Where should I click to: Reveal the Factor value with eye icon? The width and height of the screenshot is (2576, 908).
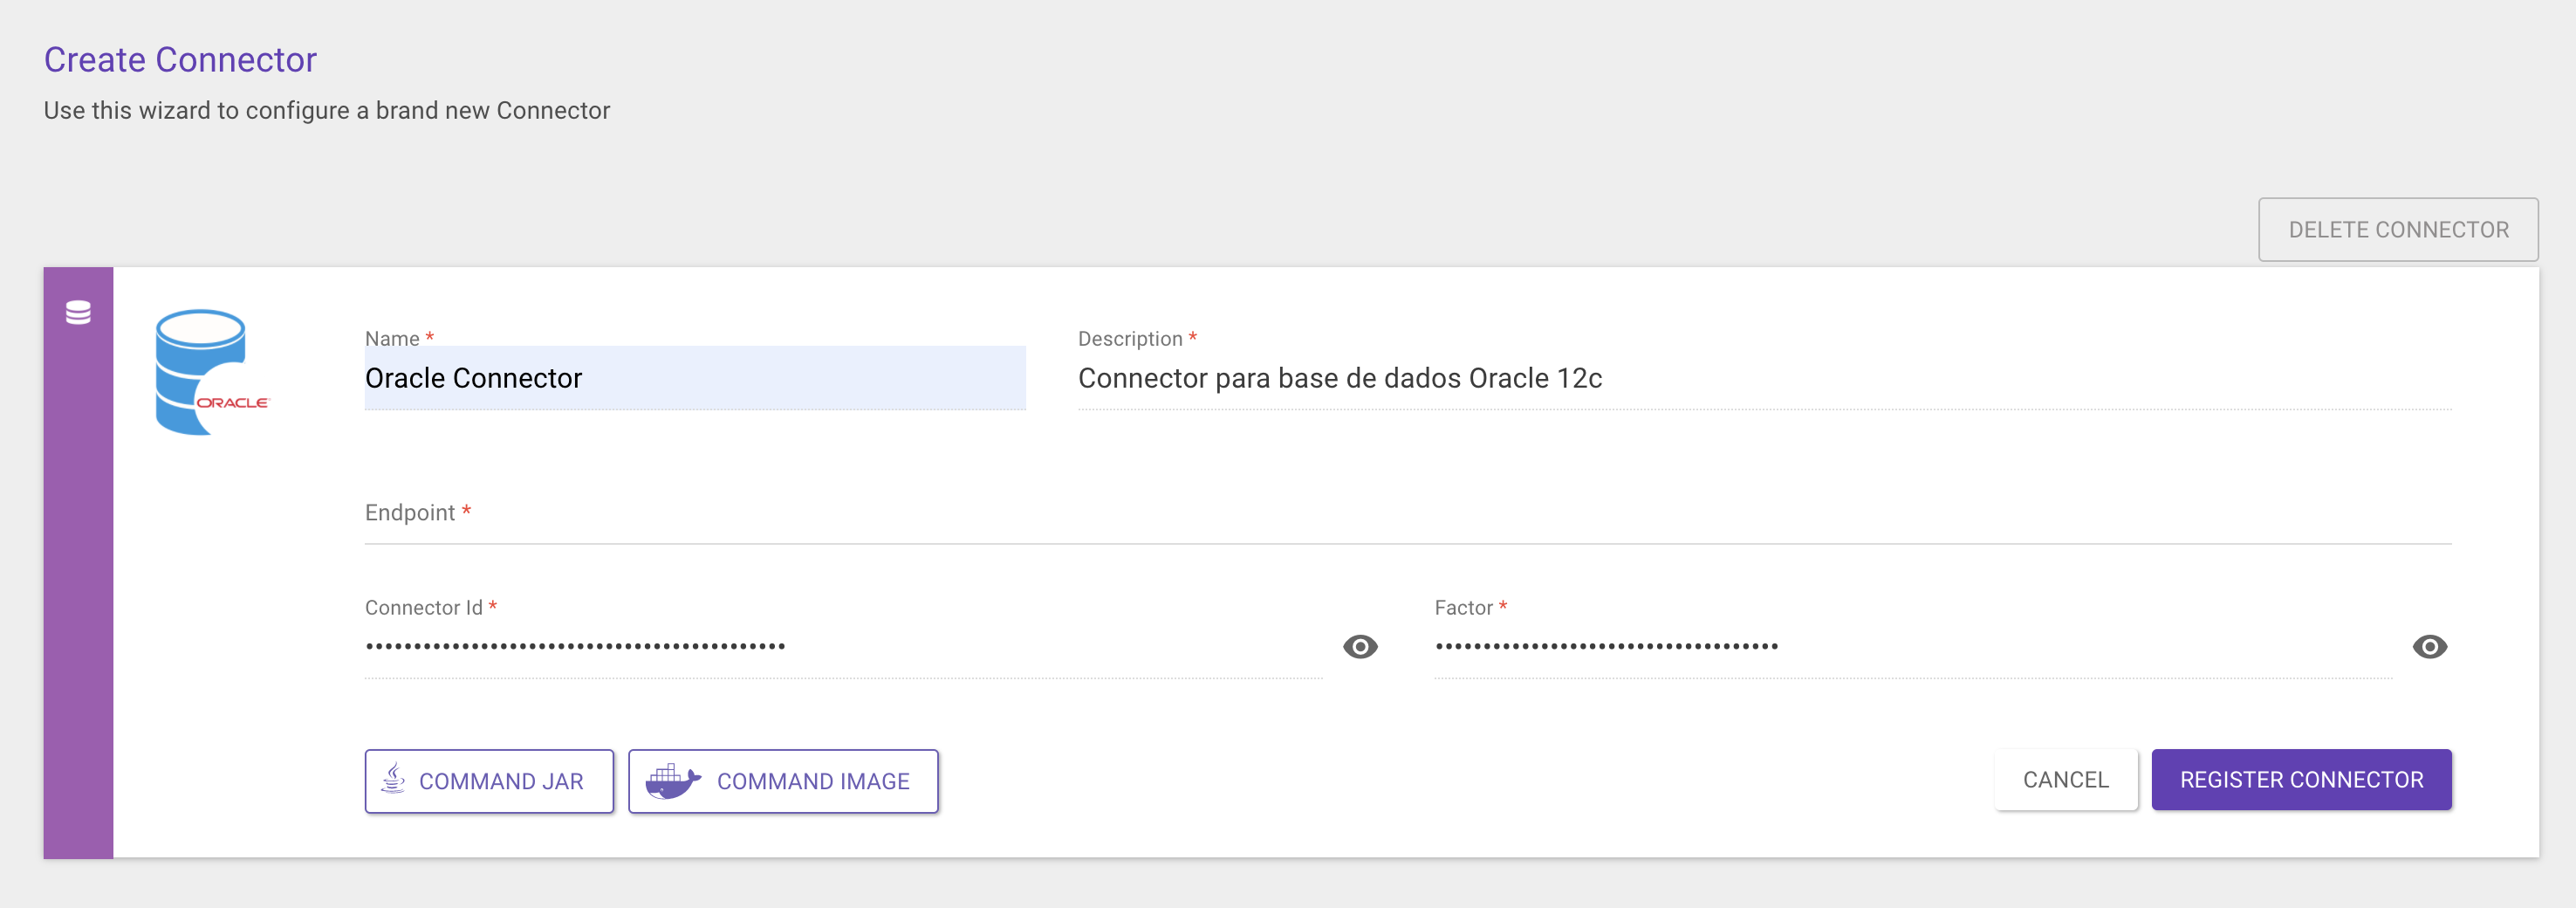(2428, 646)
